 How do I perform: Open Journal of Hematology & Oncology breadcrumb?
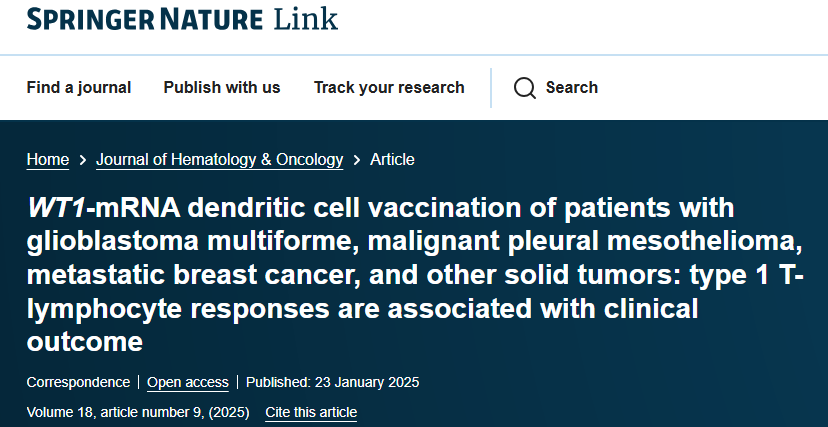[220, 160]
